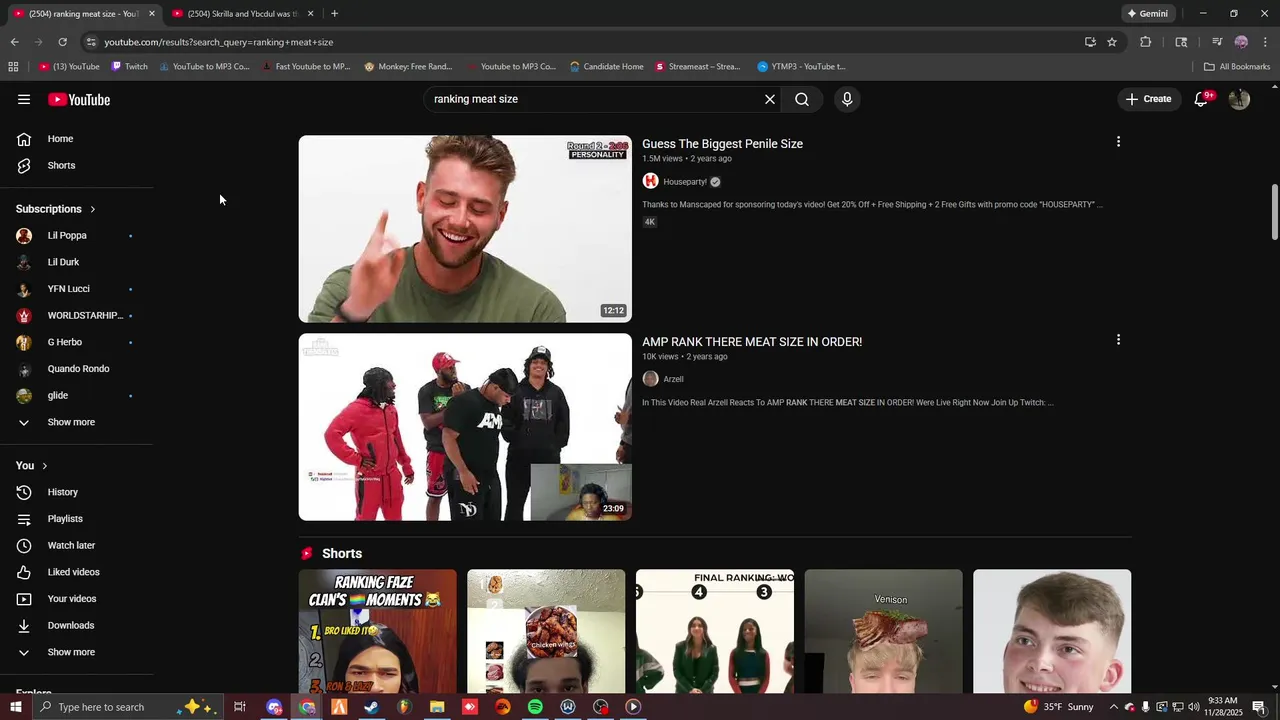Viewport: 1280px width, 720px height.
Task: Open the YouTube hamburger guide menu
Action: [x=24, y=99]
